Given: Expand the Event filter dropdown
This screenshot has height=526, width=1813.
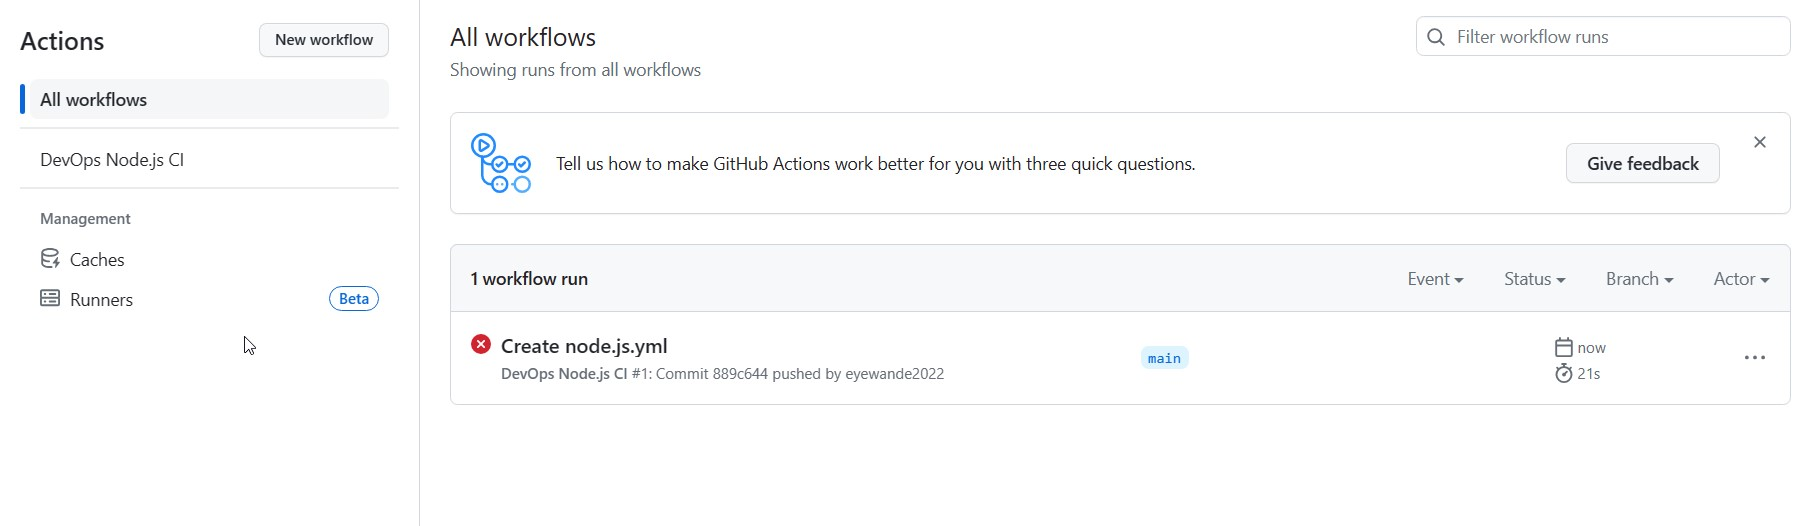Looking at the screenshot, I should coord(1435,279).
